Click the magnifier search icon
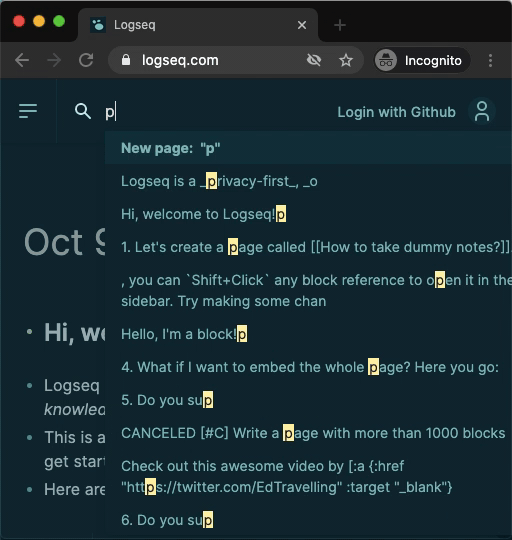512x540 pixels. click(x=83, y=111)
